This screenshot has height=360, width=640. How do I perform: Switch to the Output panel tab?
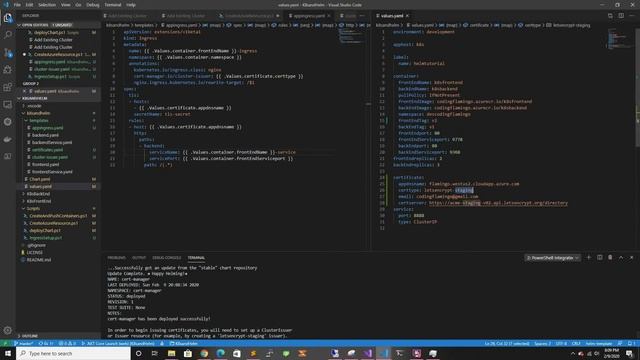(139, 258)
